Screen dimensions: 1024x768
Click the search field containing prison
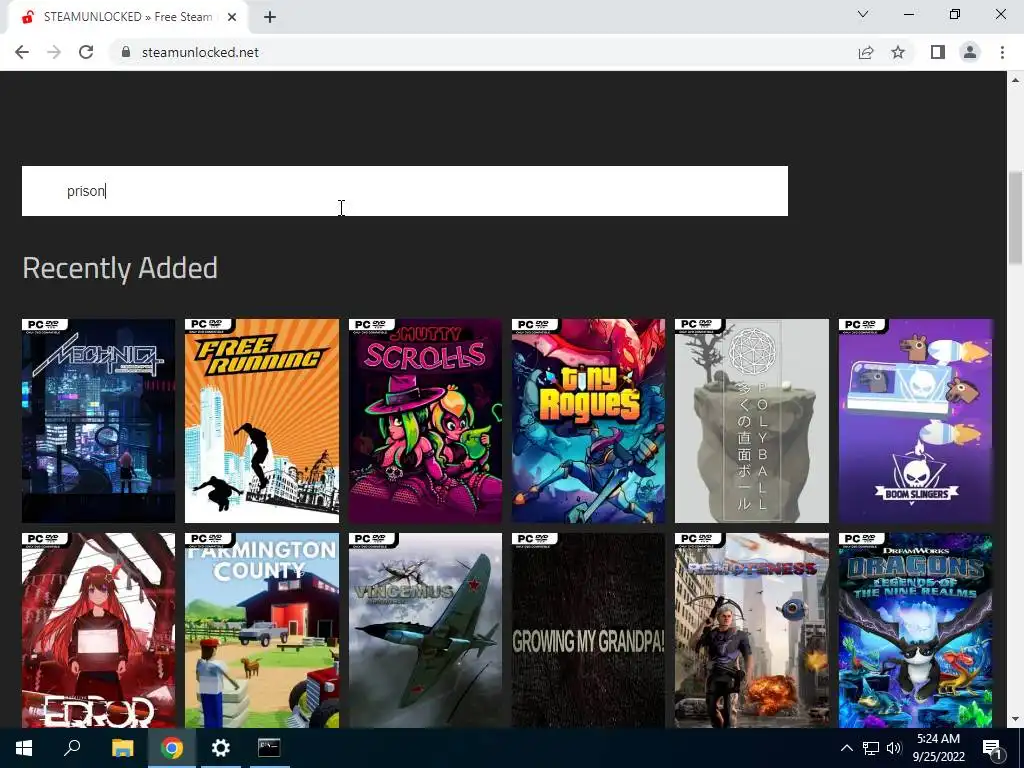[x=405, y=191]
